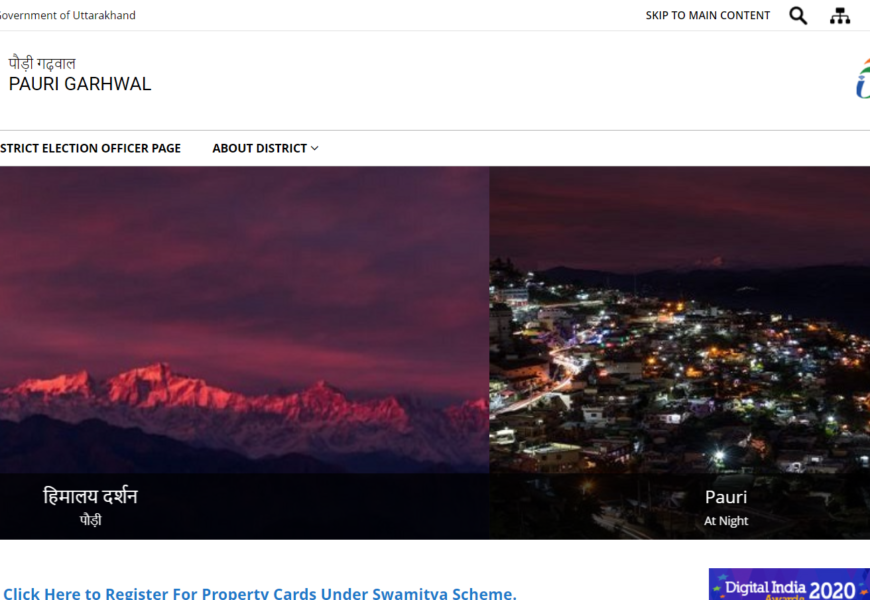The image size is (870, 600).
Task: Click the purple sky above Pauri town
Action: click(680, 216)
